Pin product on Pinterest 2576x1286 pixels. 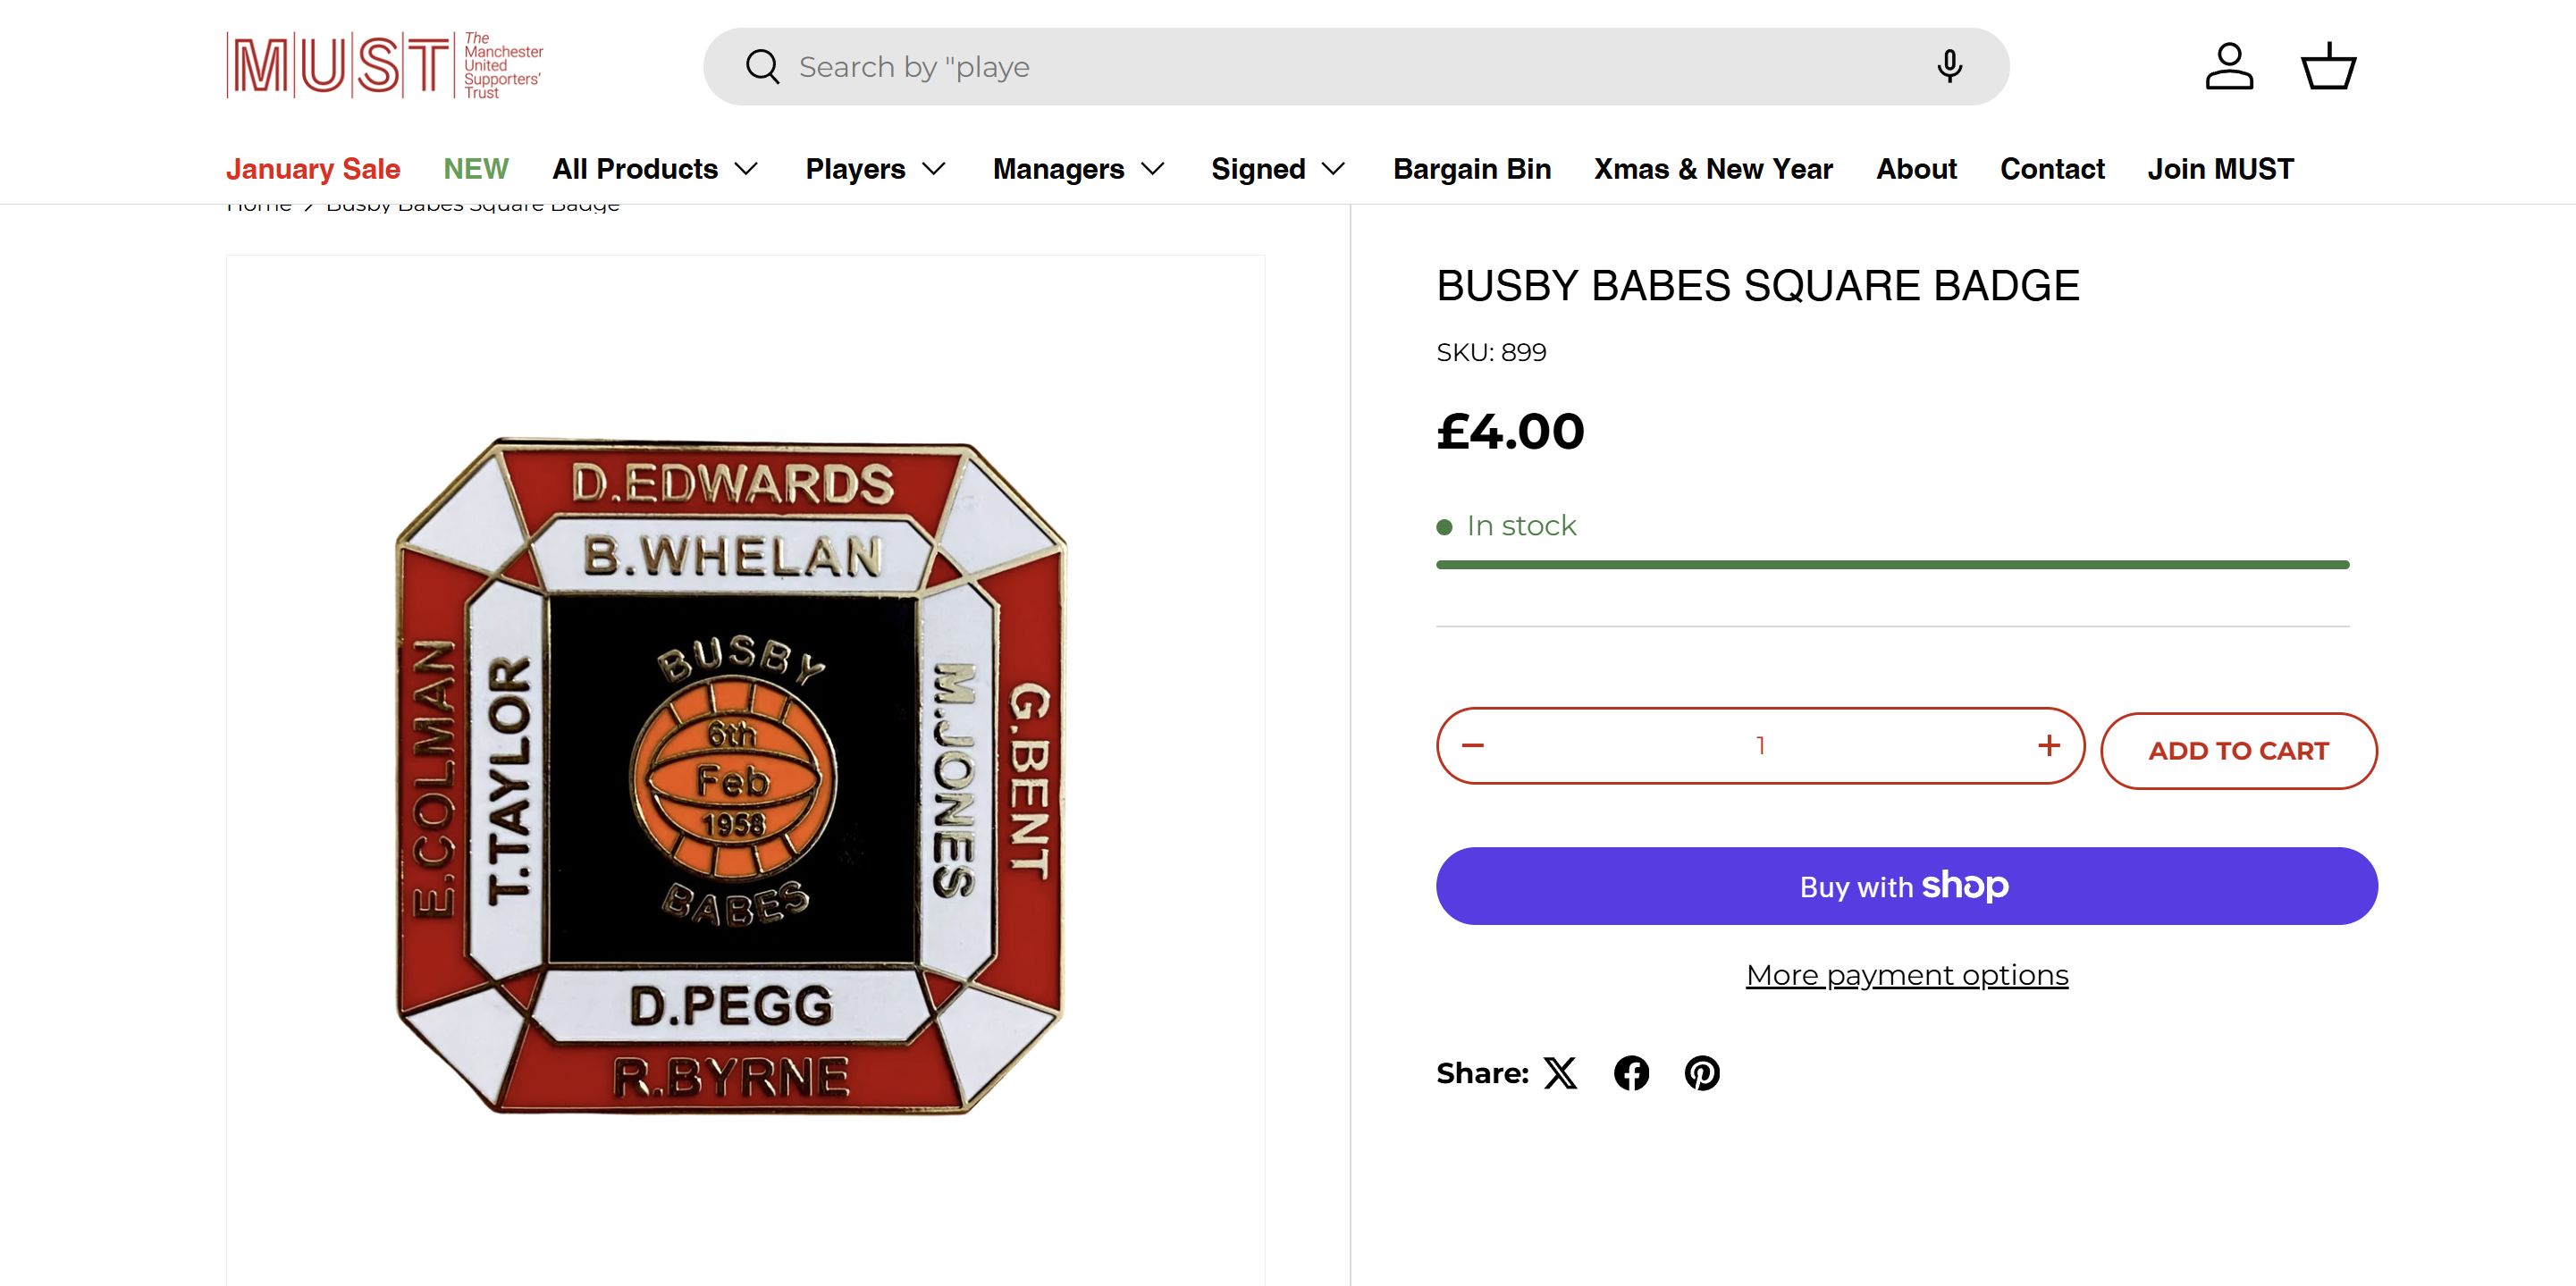tap(1702, 1073)
